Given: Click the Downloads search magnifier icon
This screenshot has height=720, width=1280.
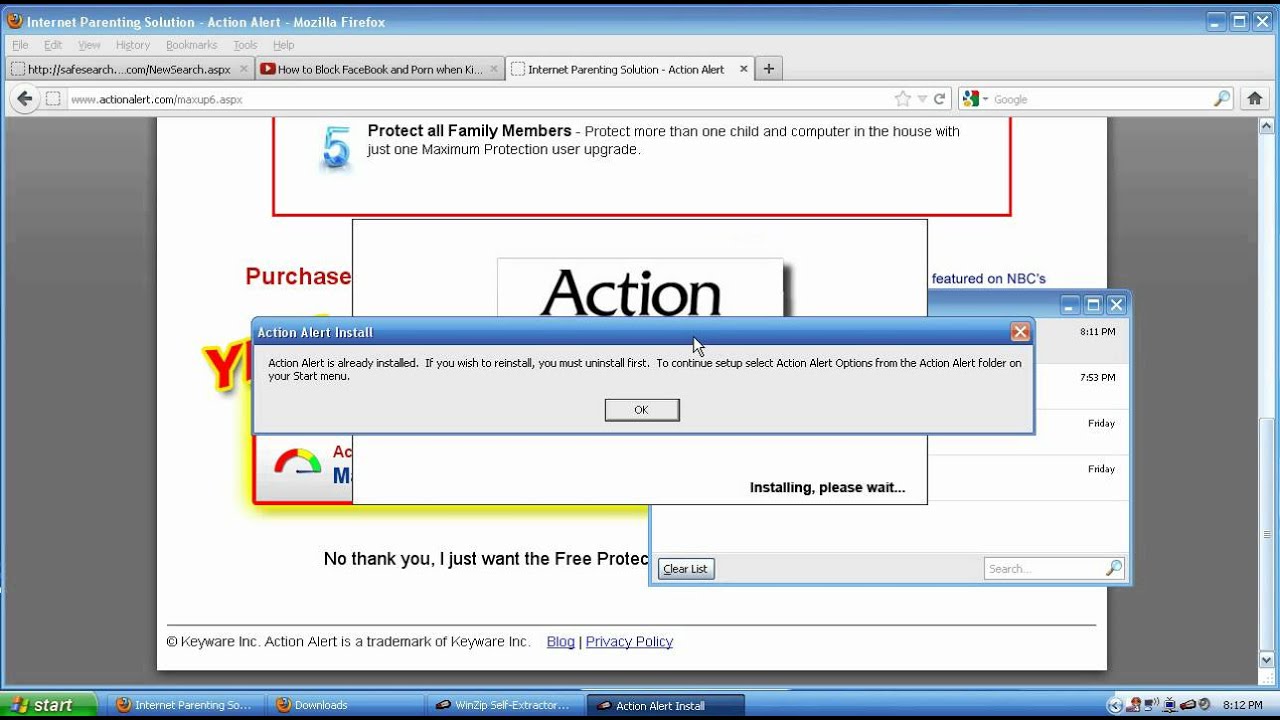Looking at the screenshot, I should point(1114,568).
